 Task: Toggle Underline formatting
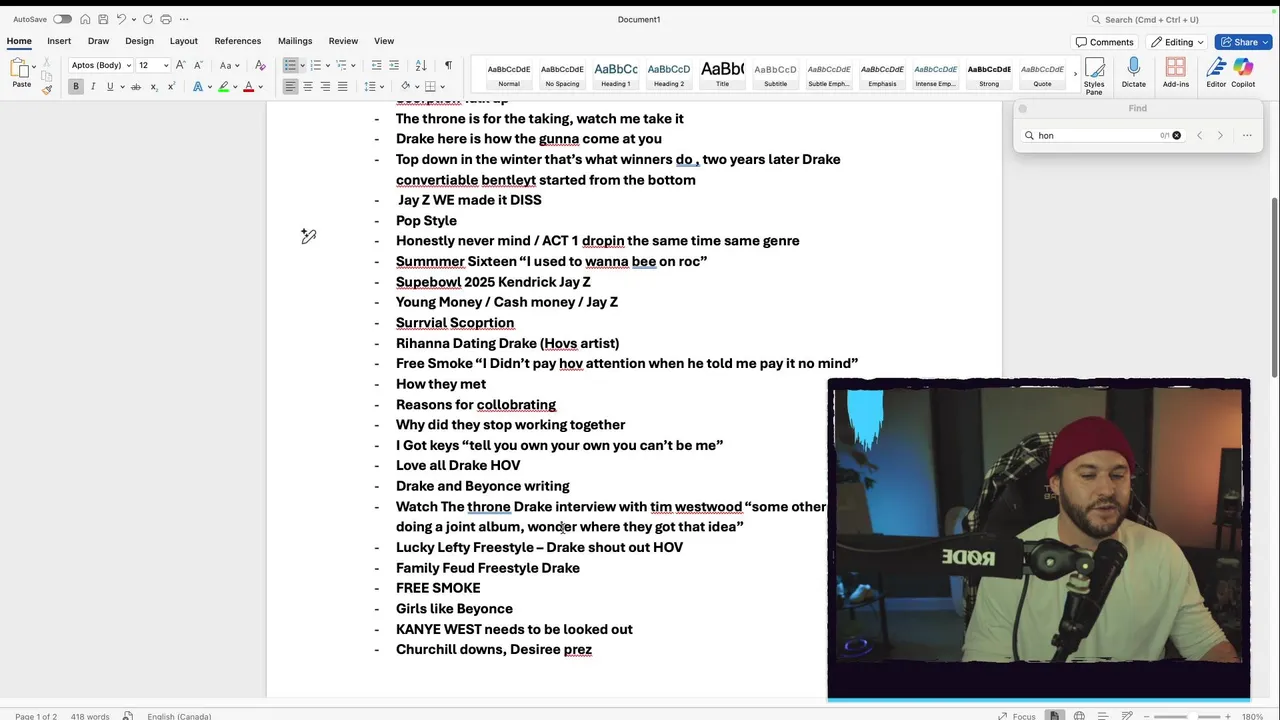(110, 87)
